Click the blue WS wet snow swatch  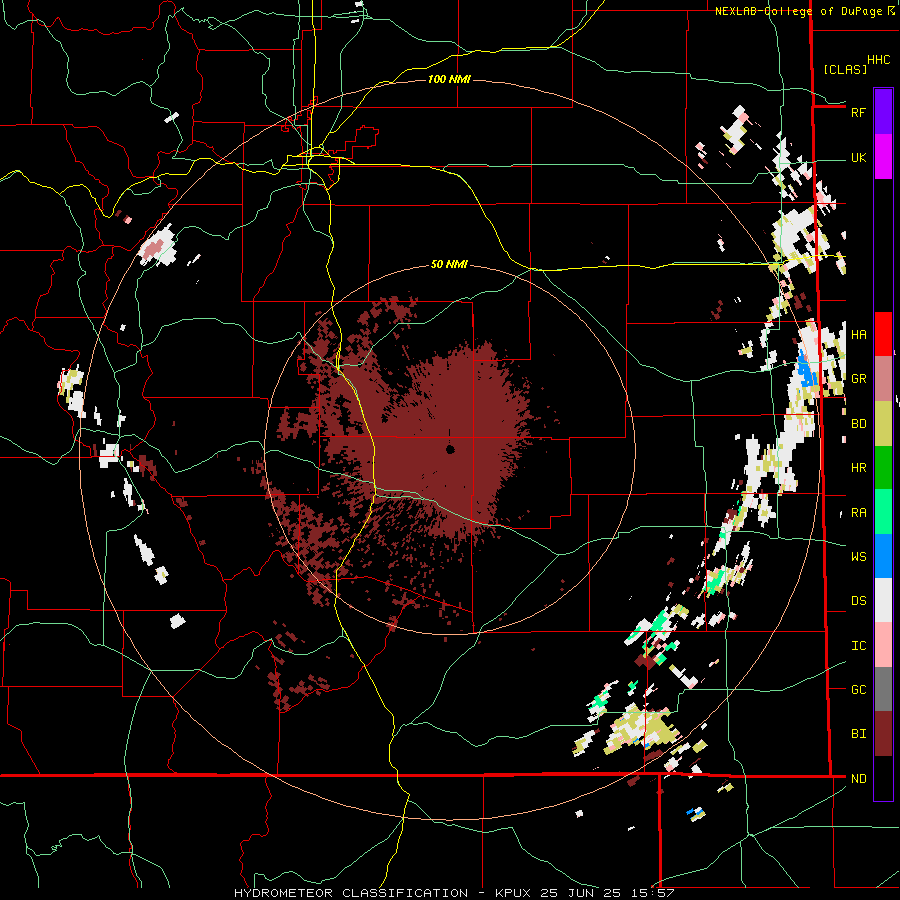pyautogui.click(x=883, y=556)
